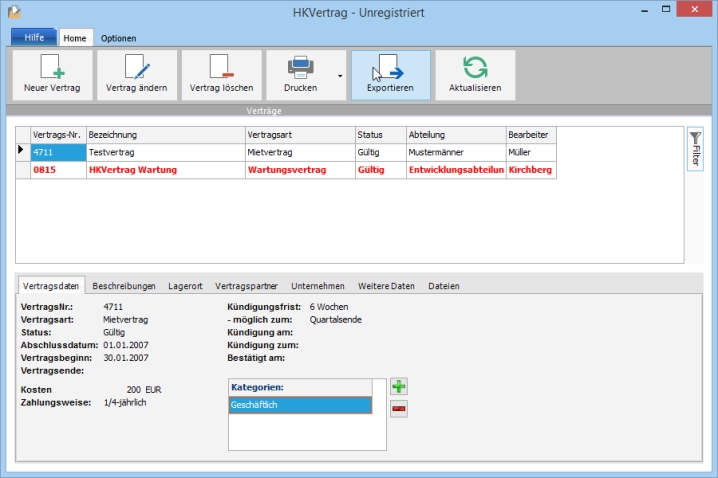Open the Drucken dropdown arrow
Viewport: 718px width, 478px height.
click(x=340, y=75)
